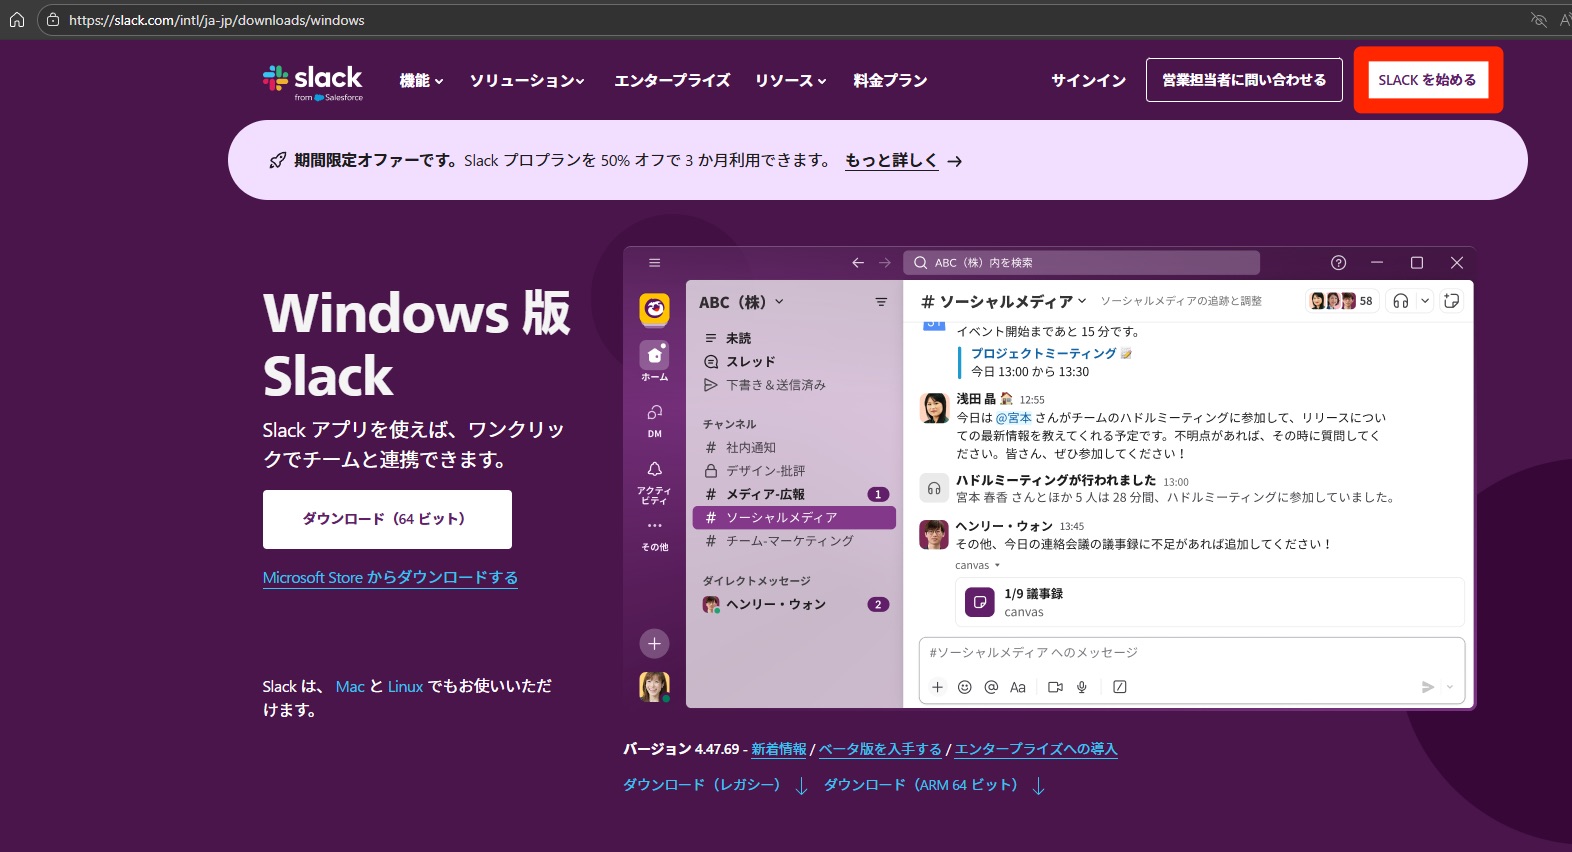Follow Microsoft Store からダウンロードする link

390,578
